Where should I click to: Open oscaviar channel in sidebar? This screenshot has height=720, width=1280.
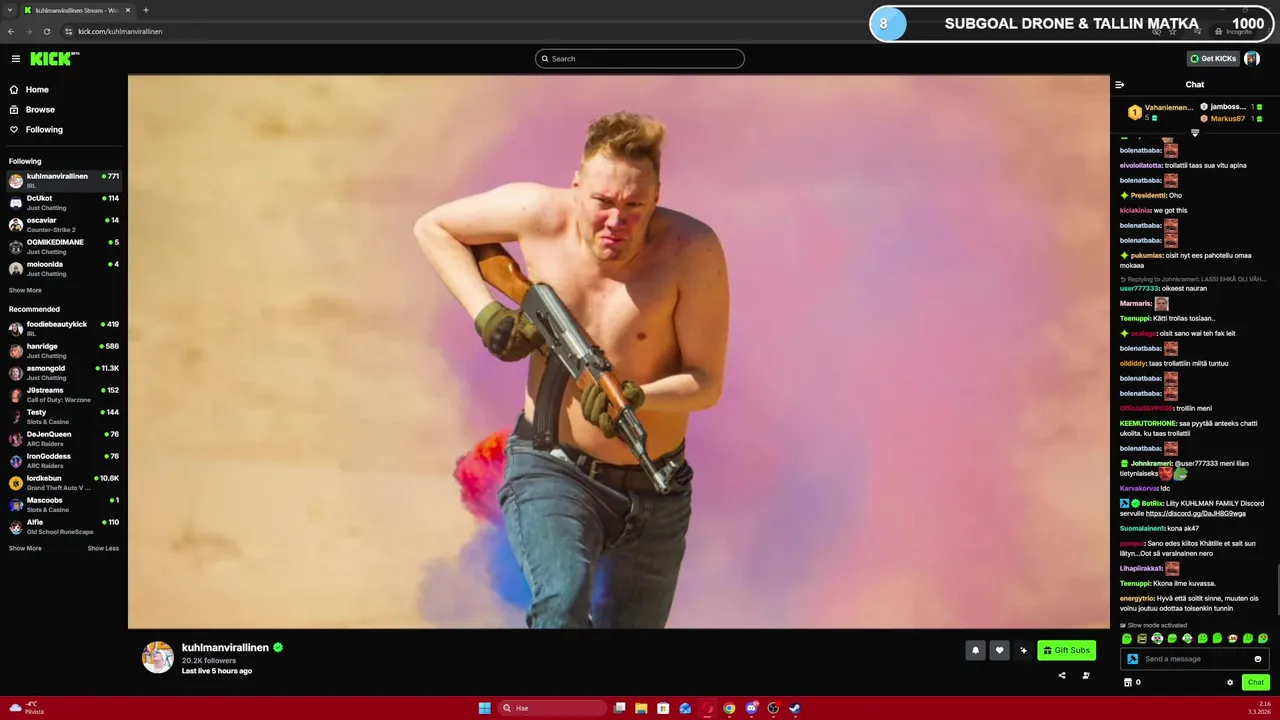coord(64,224)
